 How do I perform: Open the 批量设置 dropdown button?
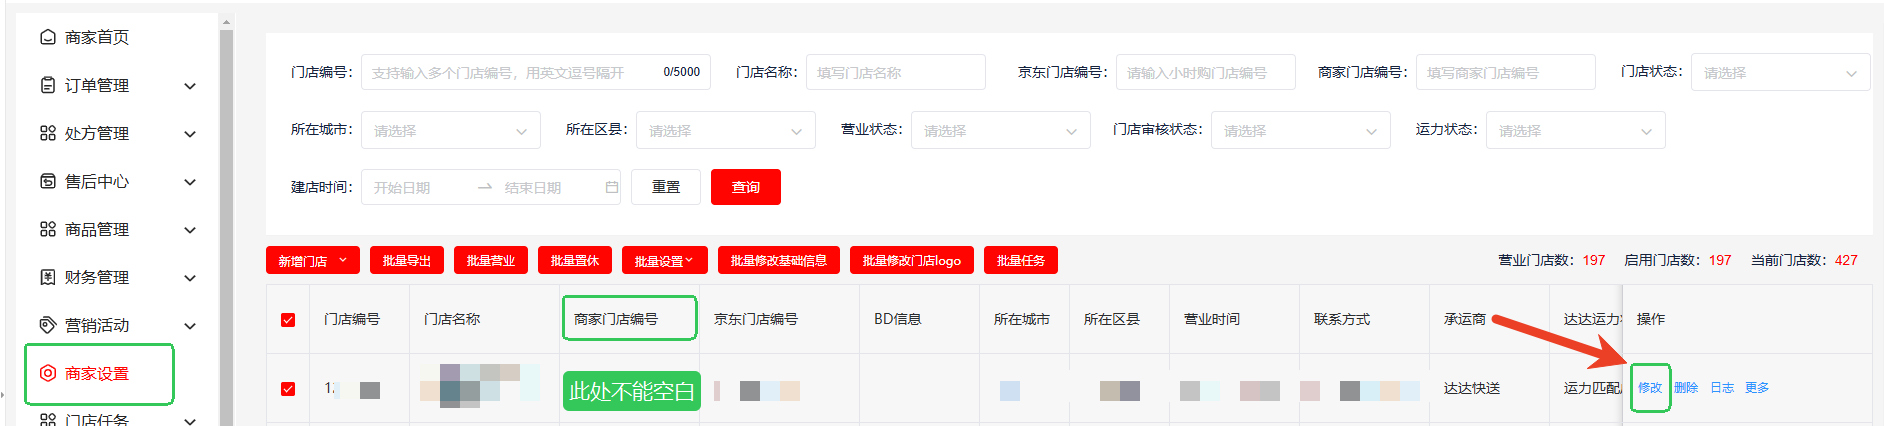664,261
